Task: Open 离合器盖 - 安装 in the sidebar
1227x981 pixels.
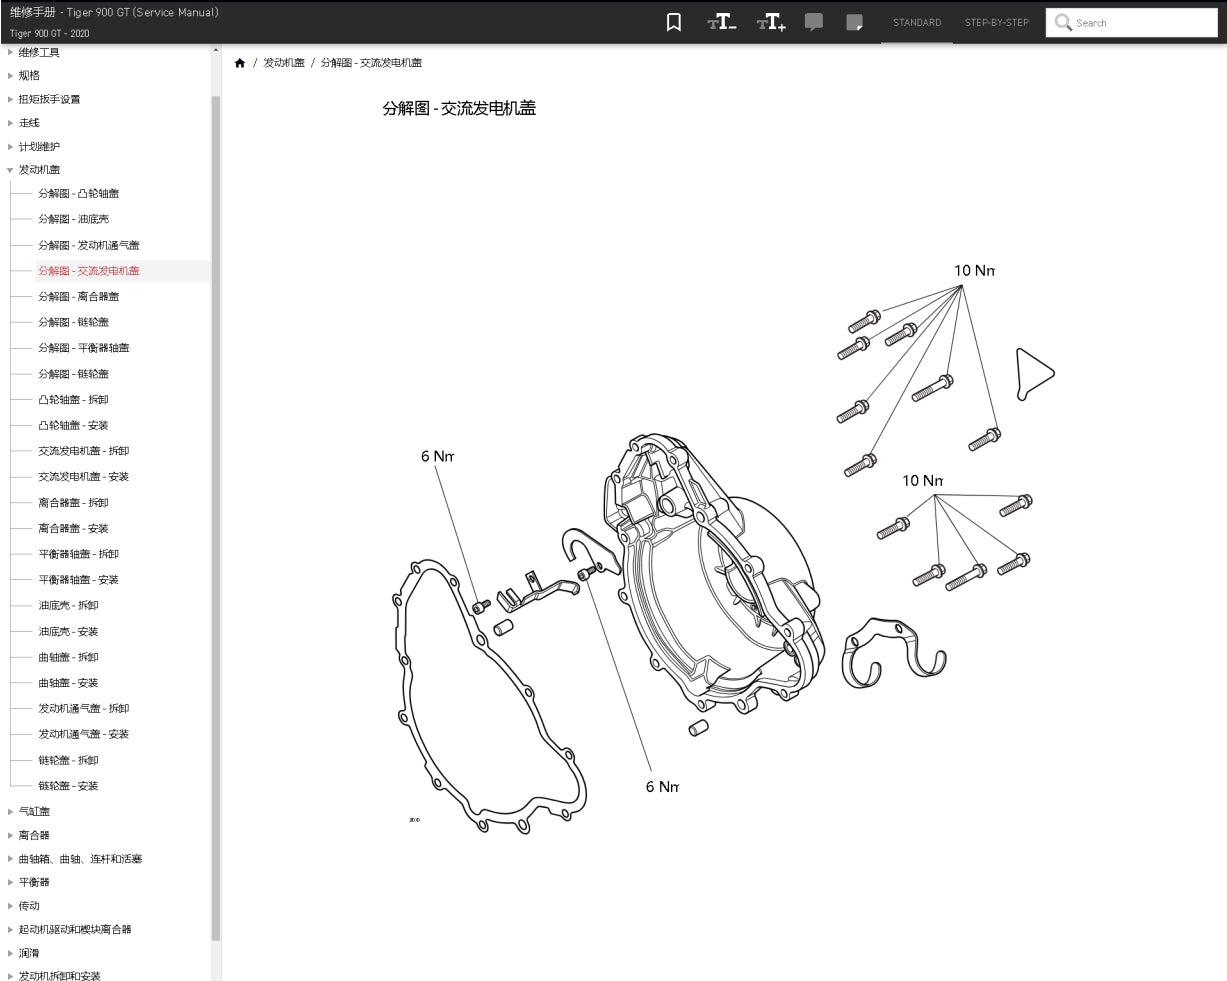Action: point(73,528)
